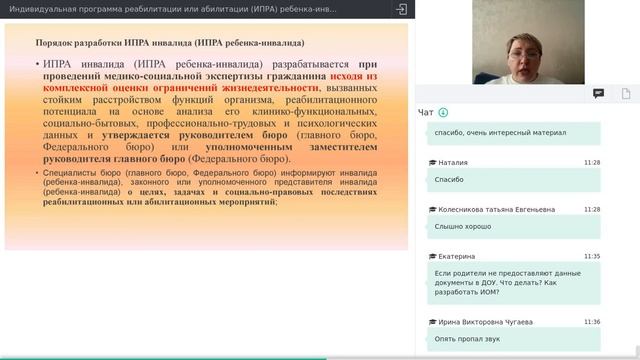
Task: Click the presenter webcam video
Action: (x=528, y=42)
